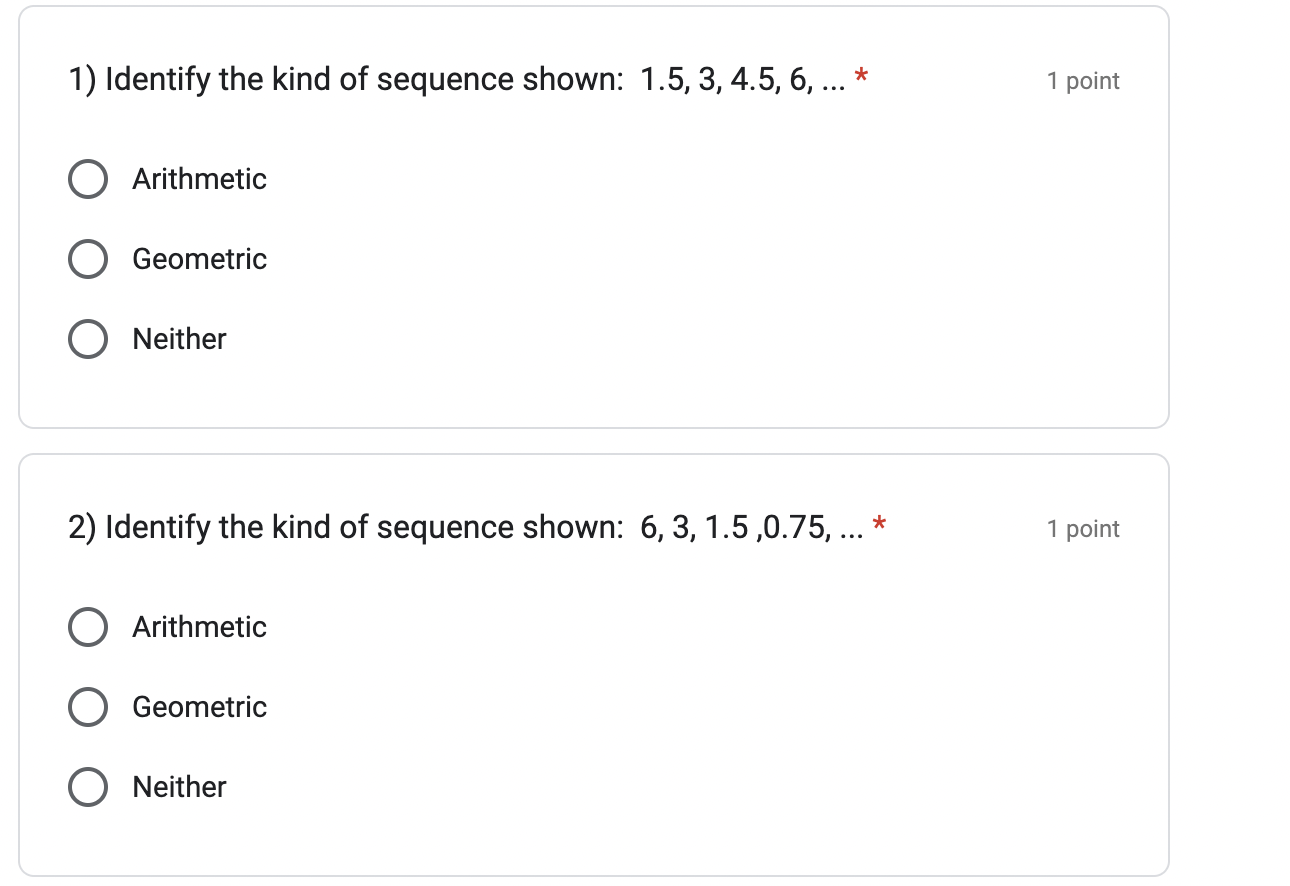Click the Geometric label under question 2
Screen dimensions: 1290x886
199,707
